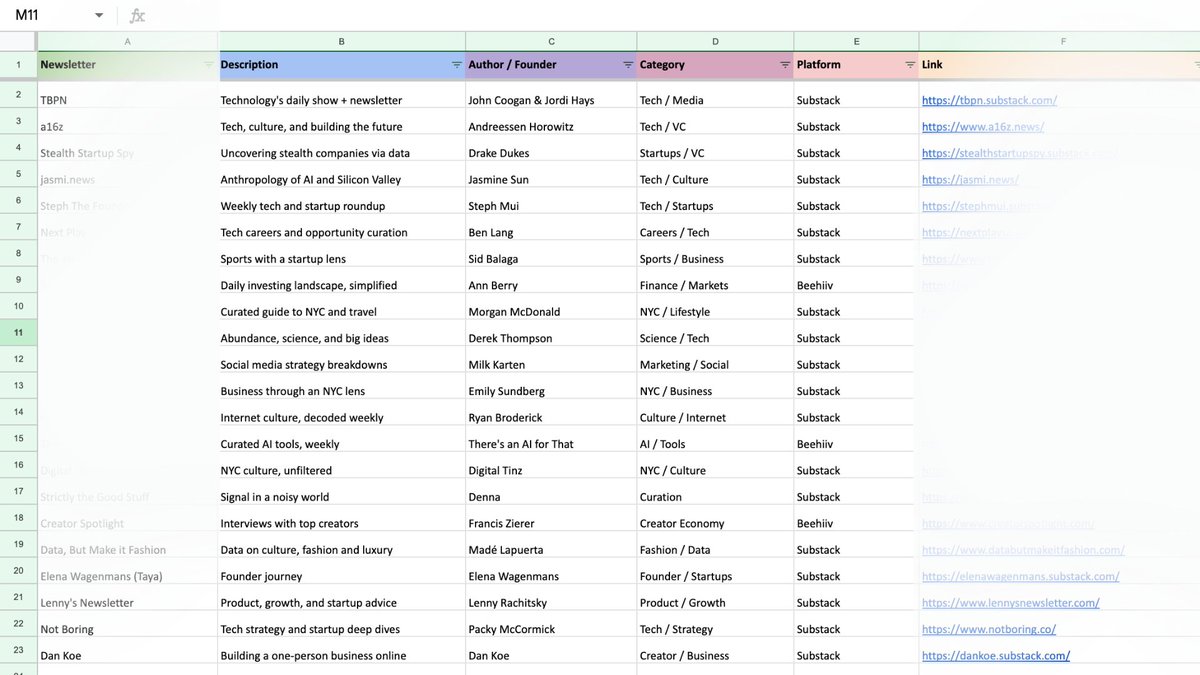
Task: Select column A header
Action: tap(128, 41)
